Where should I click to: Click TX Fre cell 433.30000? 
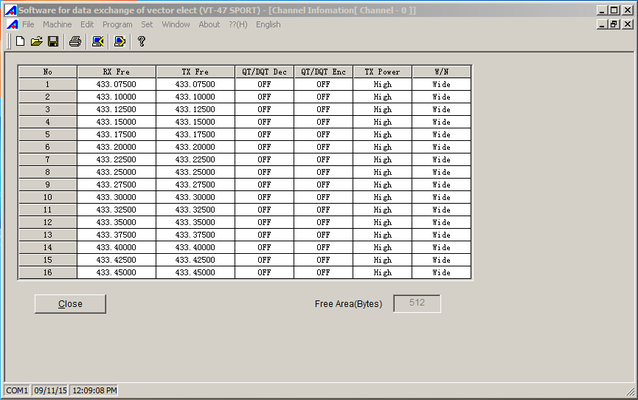pos(195,197)
